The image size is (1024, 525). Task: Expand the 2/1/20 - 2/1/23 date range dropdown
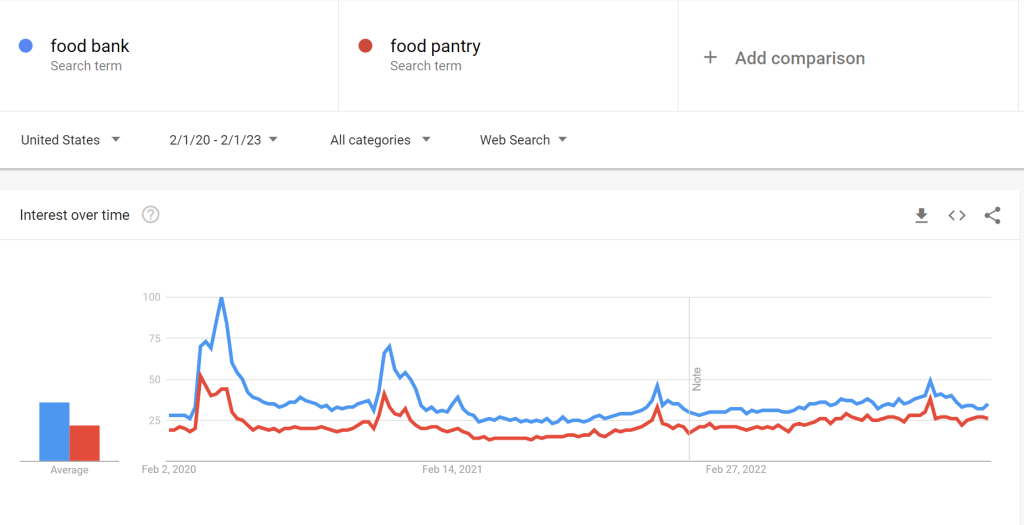pos(223,140)
